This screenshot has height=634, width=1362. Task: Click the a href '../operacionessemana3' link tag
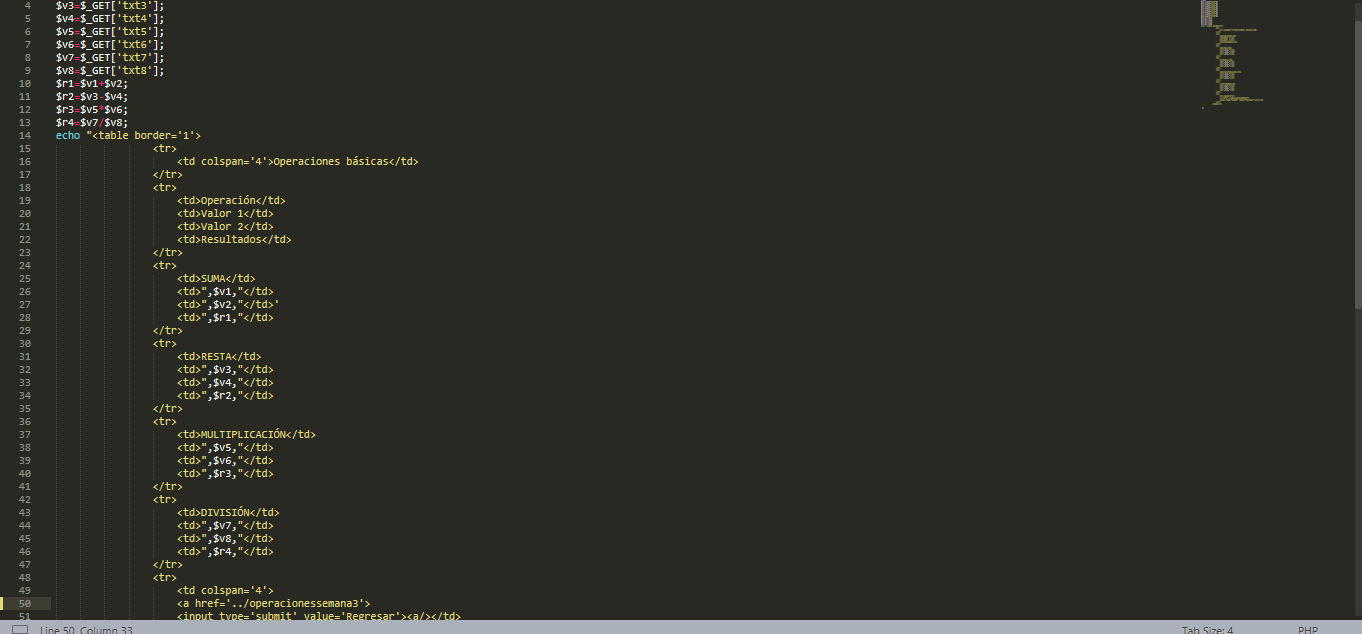point(273,603)
